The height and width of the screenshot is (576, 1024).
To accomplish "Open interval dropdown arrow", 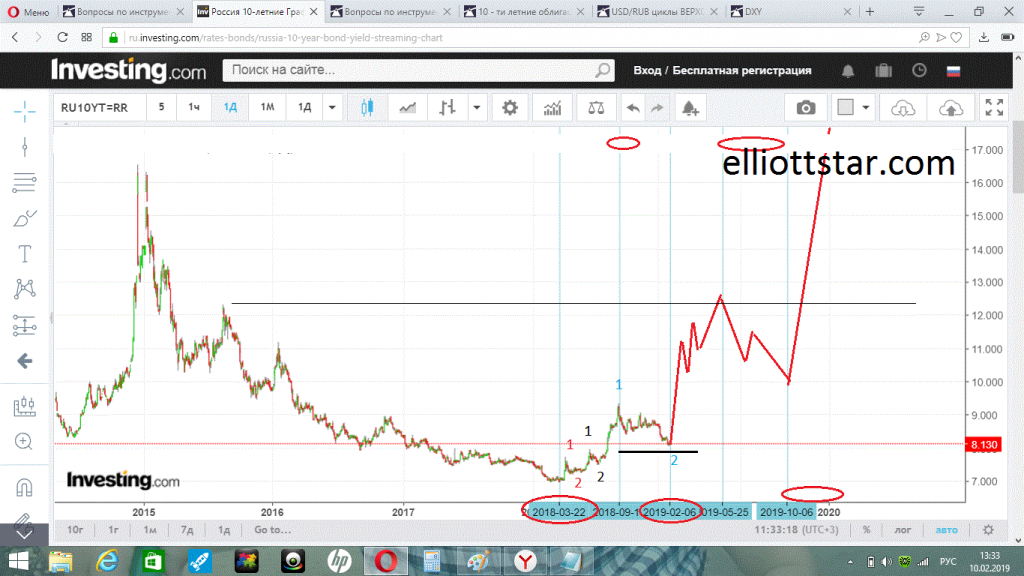I will pyautogui.click(x=332, y=108).
